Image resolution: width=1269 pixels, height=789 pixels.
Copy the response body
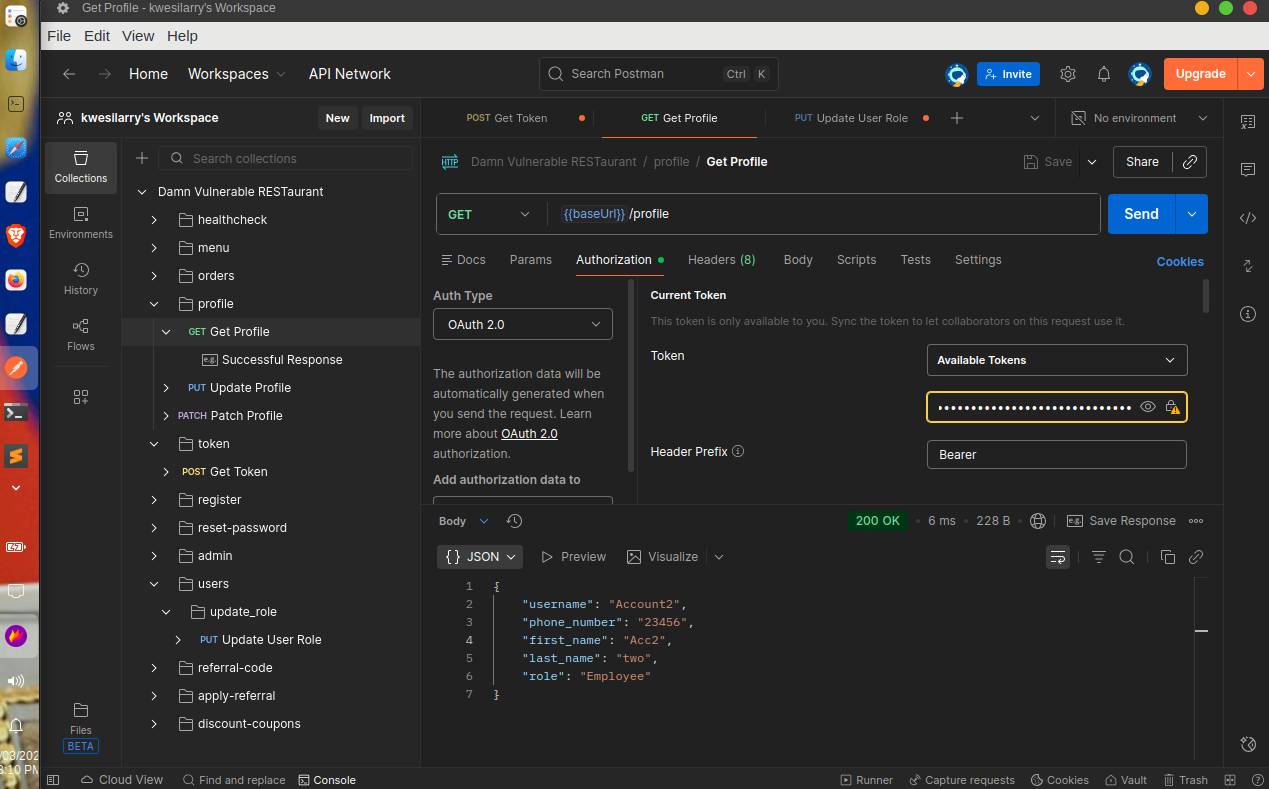tap(1167, 557)
